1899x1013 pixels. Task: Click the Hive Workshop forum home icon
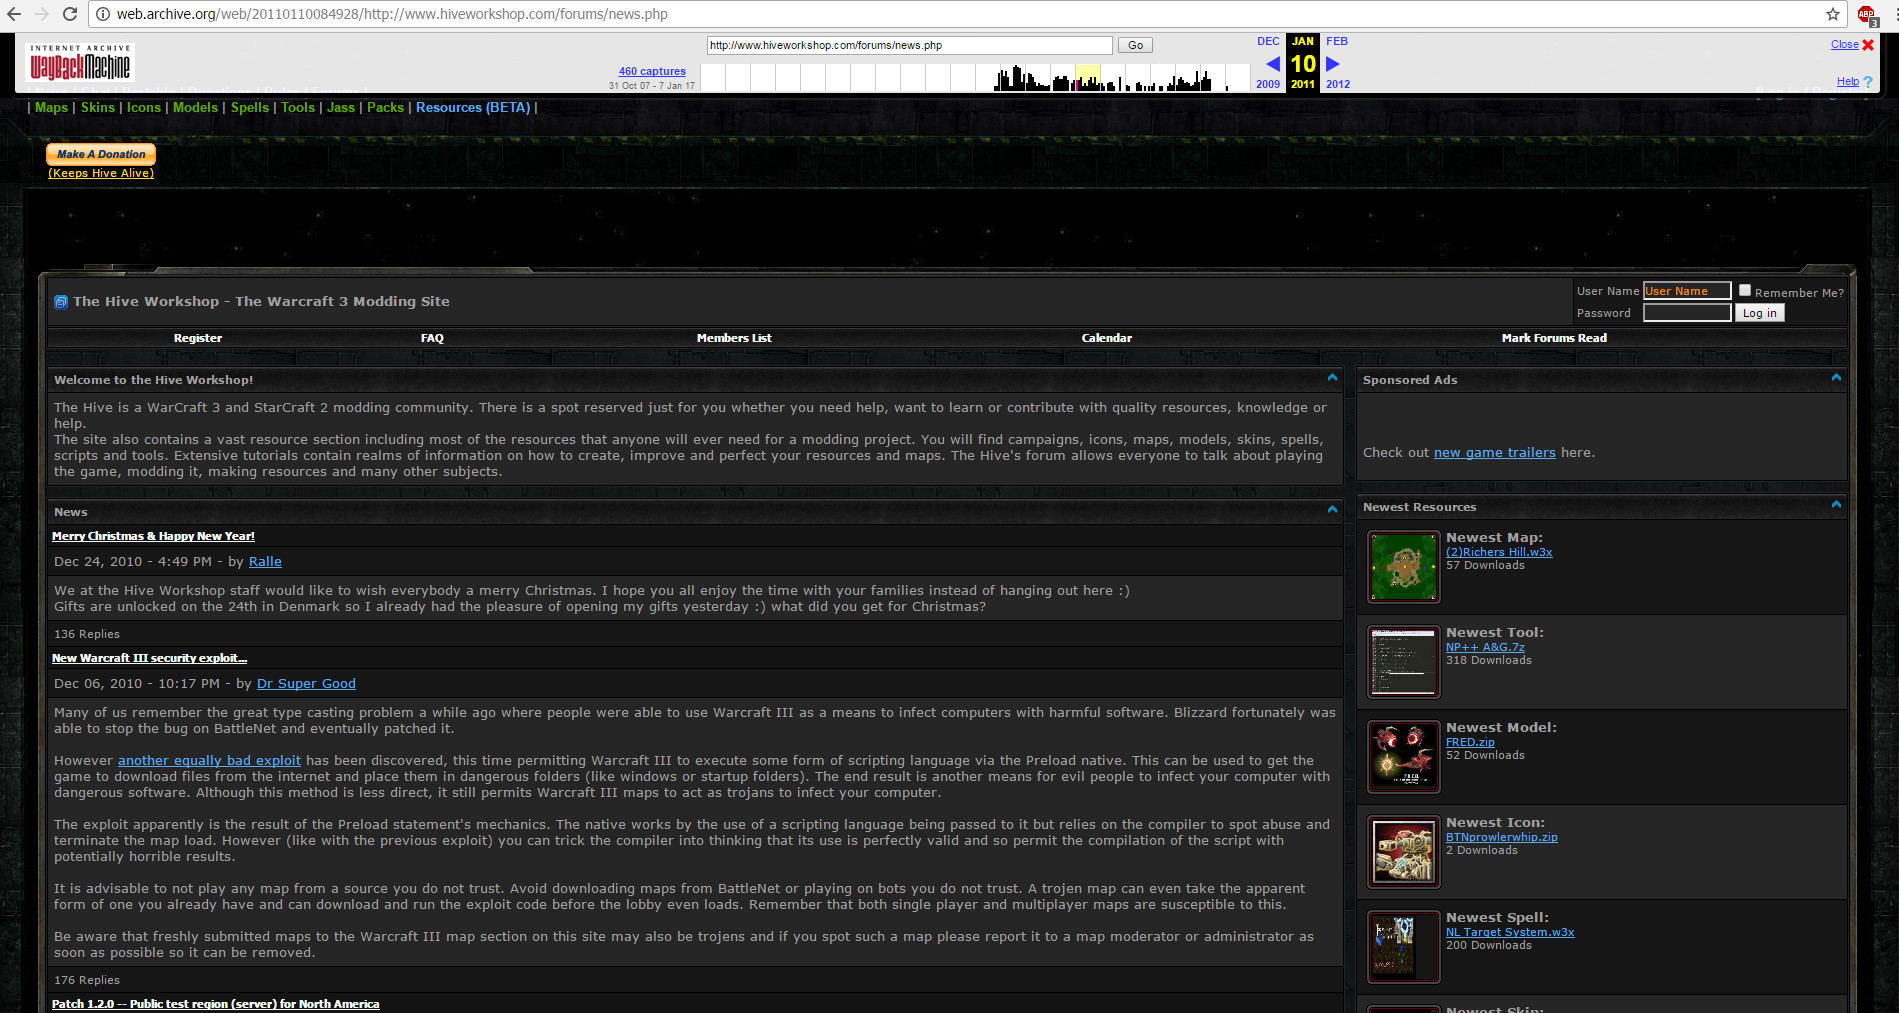[61, 302]
